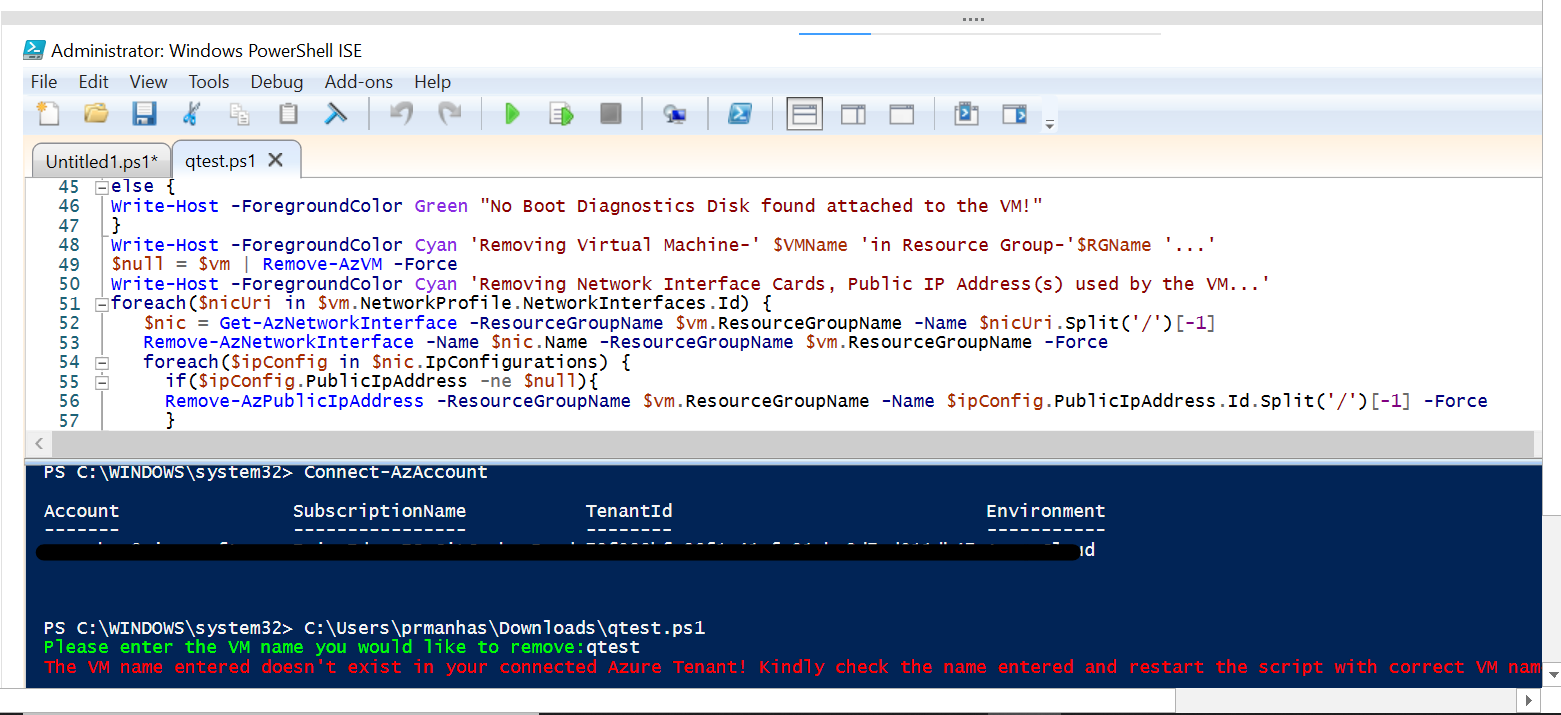The image size is (1561, 715).
Task: Stop operation with the square icon
Action: point(610,114)
